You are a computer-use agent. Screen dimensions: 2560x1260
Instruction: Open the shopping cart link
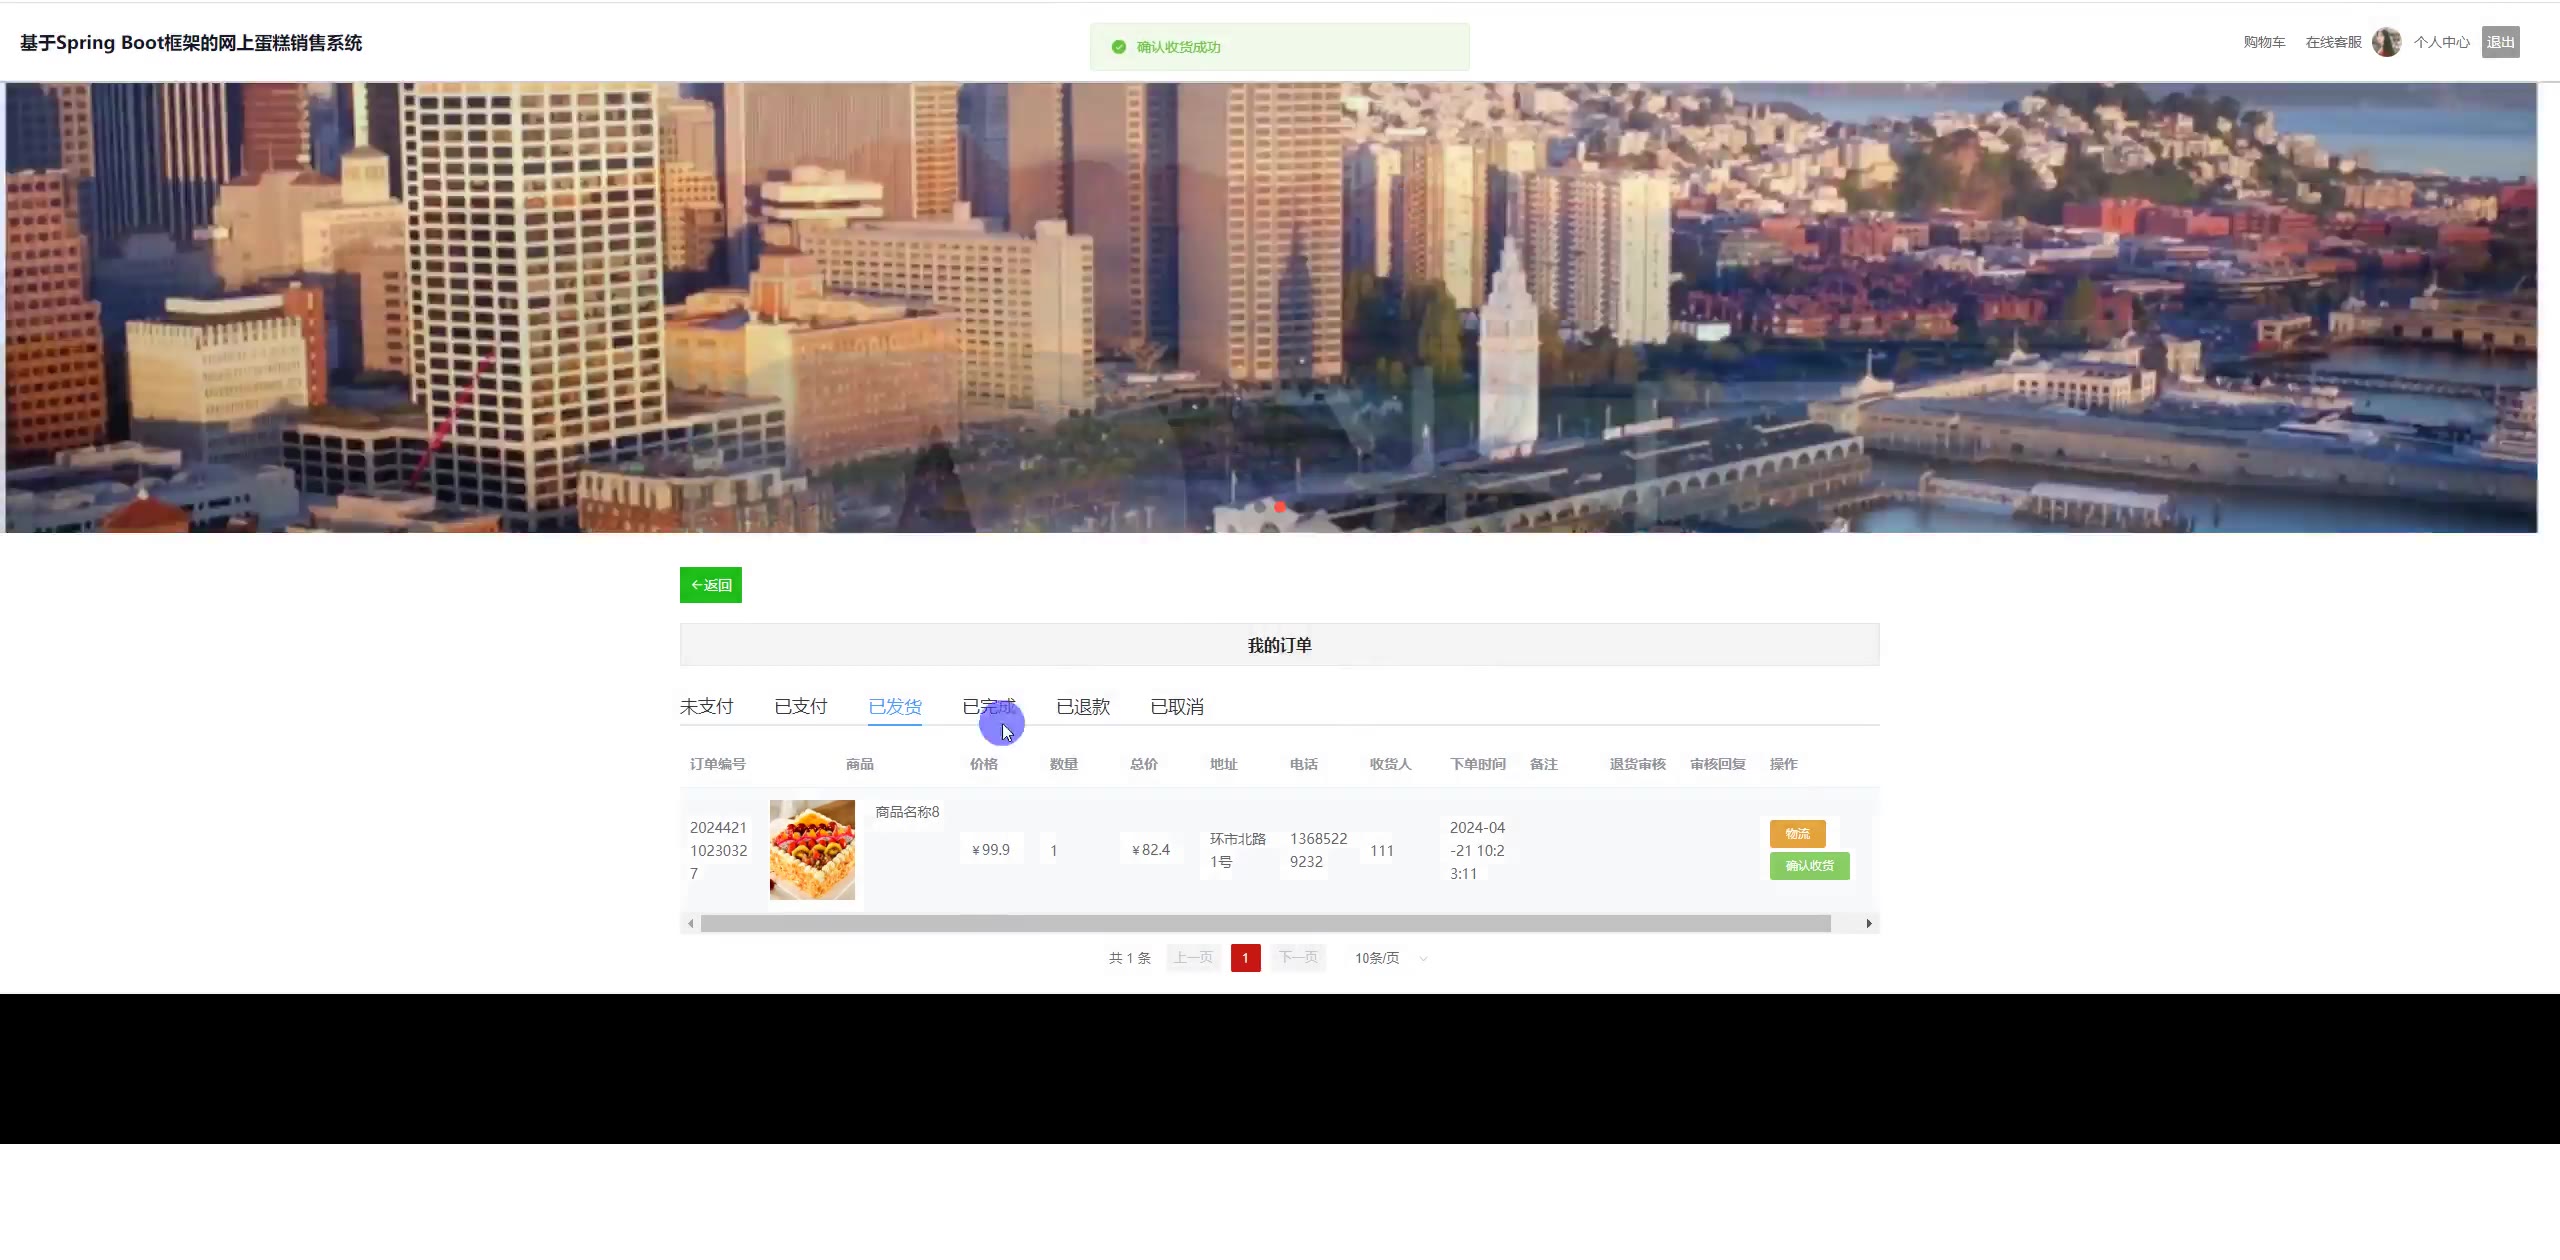coord(2264,42)
